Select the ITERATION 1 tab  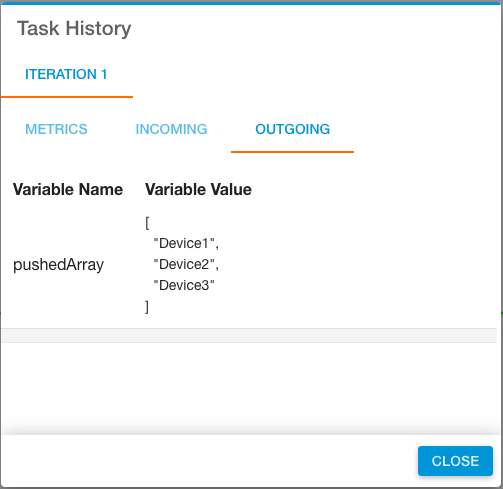[x=66, y=74]
